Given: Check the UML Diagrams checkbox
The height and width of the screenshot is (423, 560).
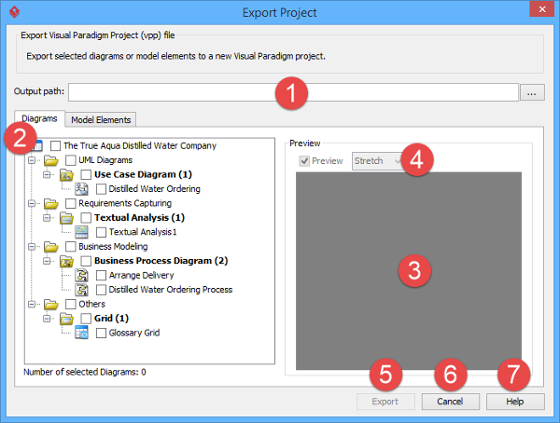Looking at the screenshot, I should coord(70,160).
